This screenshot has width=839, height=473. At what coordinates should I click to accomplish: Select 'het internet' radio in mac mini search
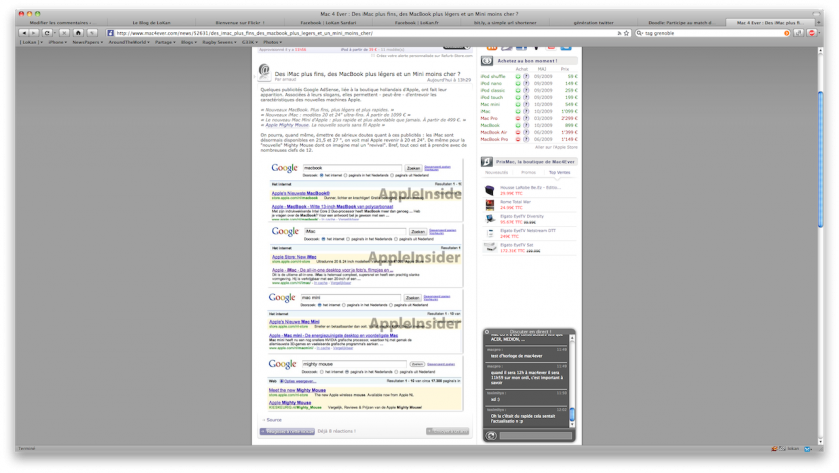point(319,305)
